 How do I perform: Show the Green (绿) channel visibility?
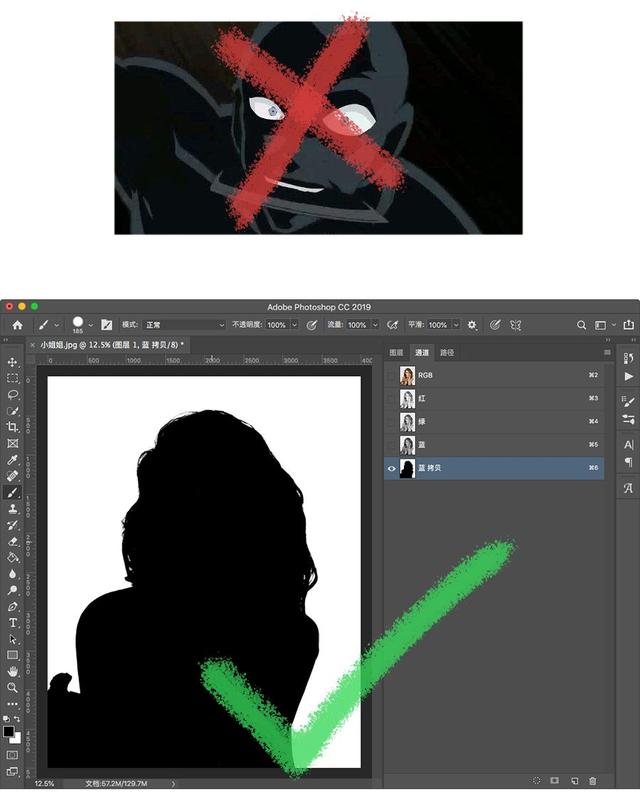391,422
